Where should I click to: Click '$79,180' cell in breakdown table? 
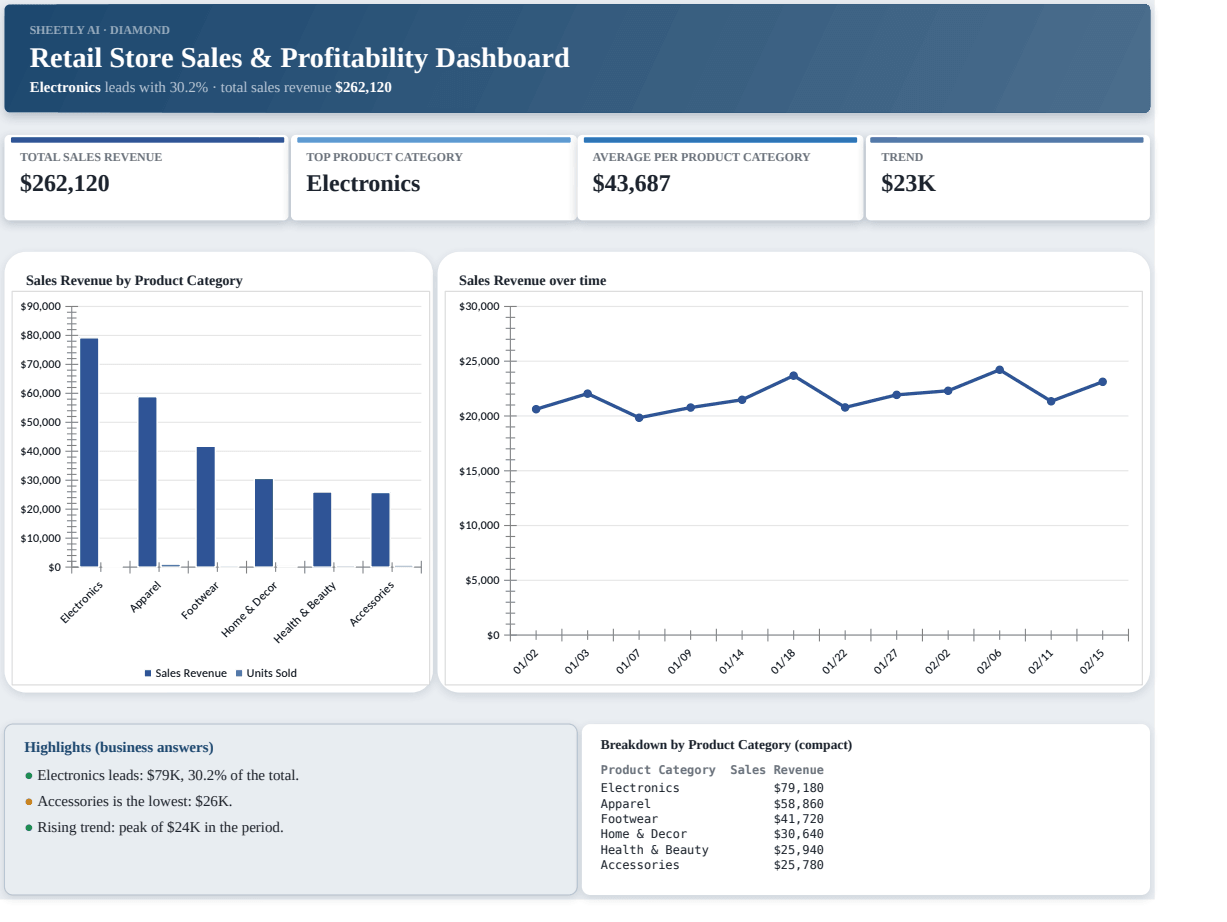coord(799,788)
